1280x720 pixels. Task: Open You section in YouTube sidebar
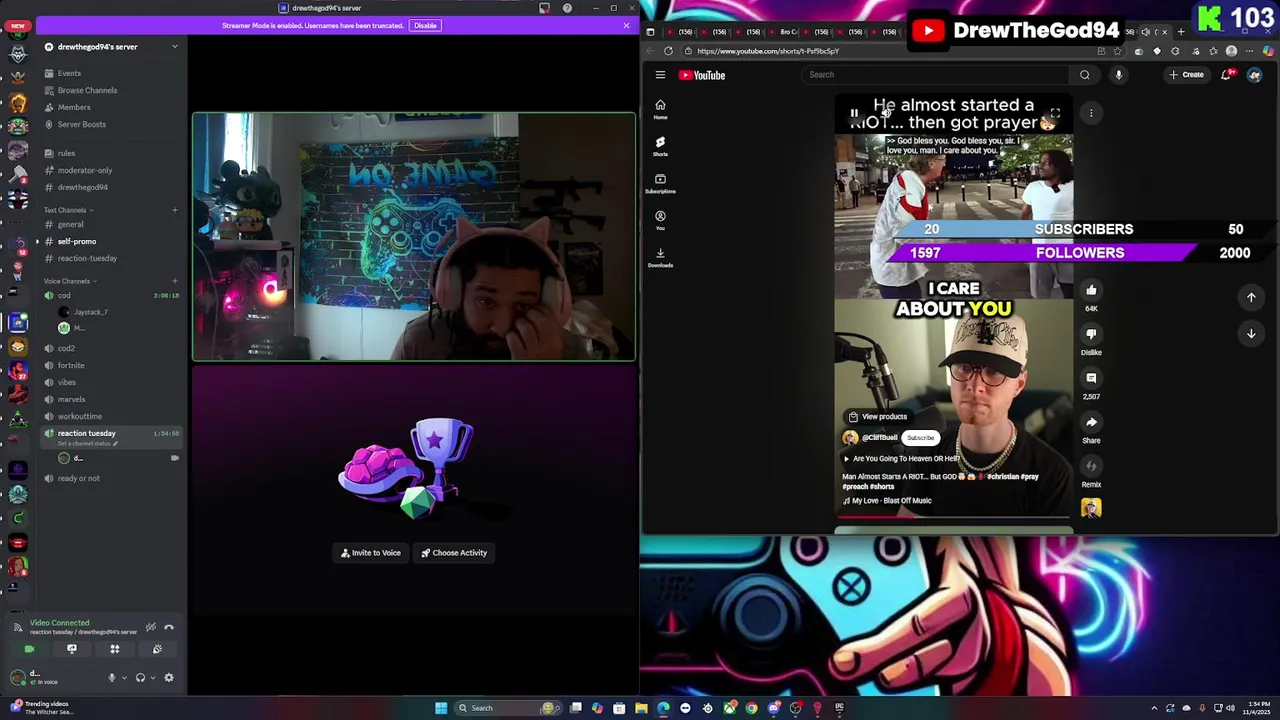click(x=660, y=220)
